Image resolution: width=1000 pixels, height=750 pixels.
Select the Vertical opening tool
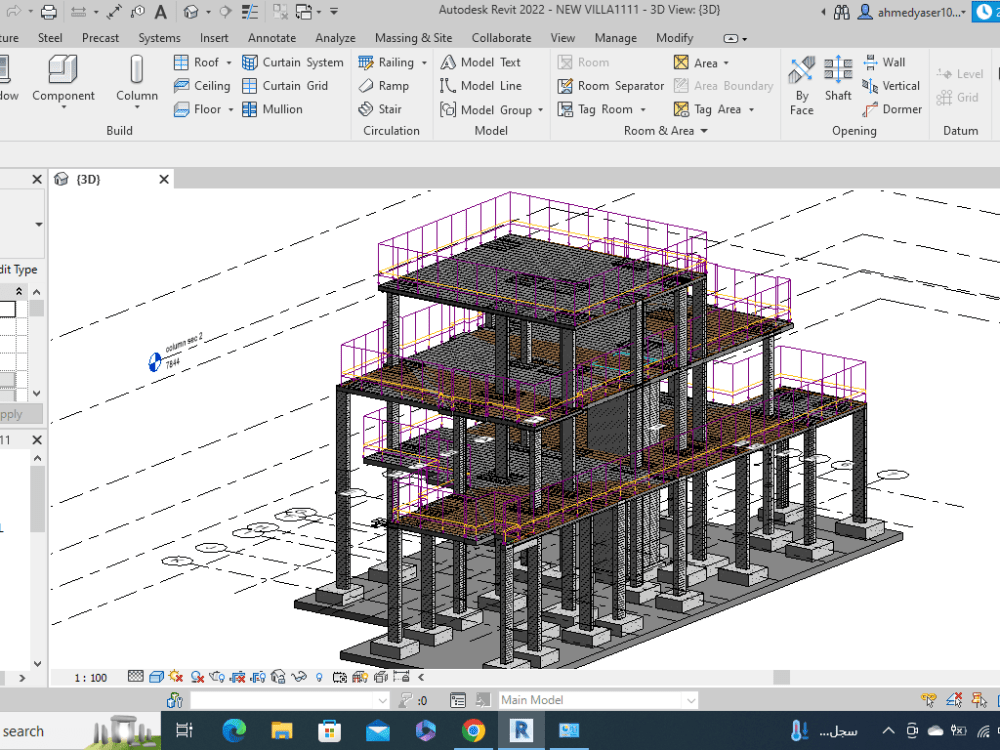coord(890,85)
